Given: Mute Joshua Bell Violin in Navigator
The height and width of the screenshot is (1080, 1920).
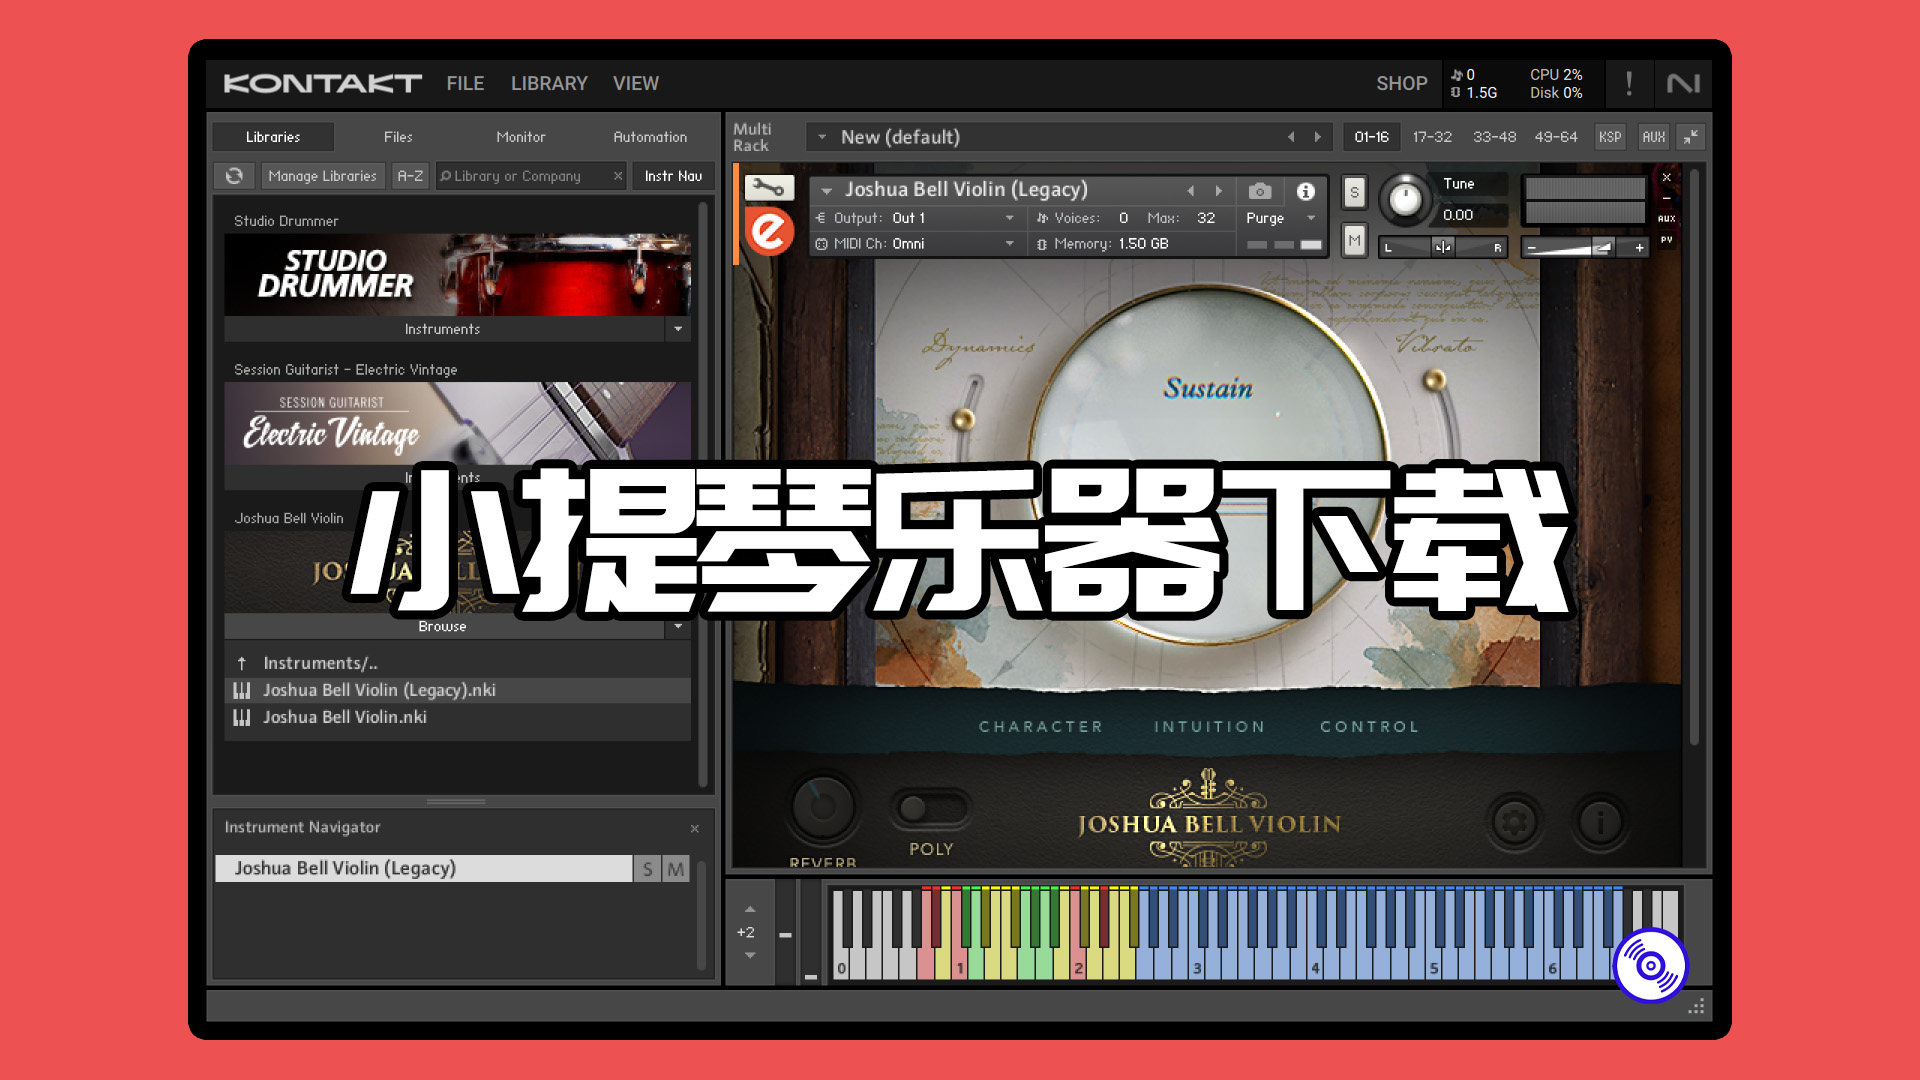Looking at the screenshot, I should [676, 869].
